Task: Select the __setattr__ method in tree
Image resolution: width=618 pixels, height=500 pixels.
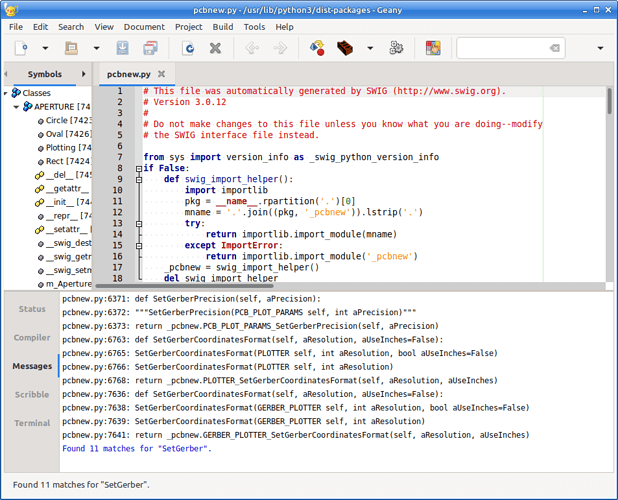Action: tap(63, 229)
